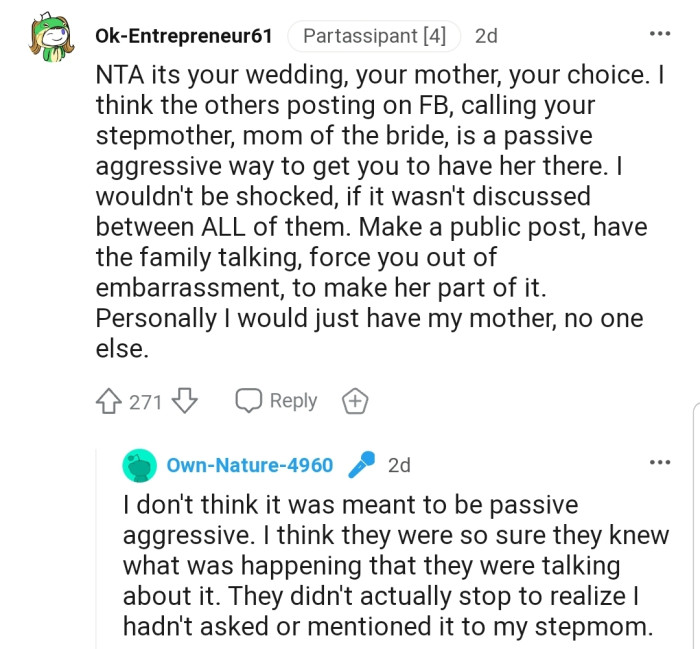The width and height of the screenshot is (700, 649).
Task: Give an award with the plus icon
Action: pyautogui.click(x=355, y=402)
